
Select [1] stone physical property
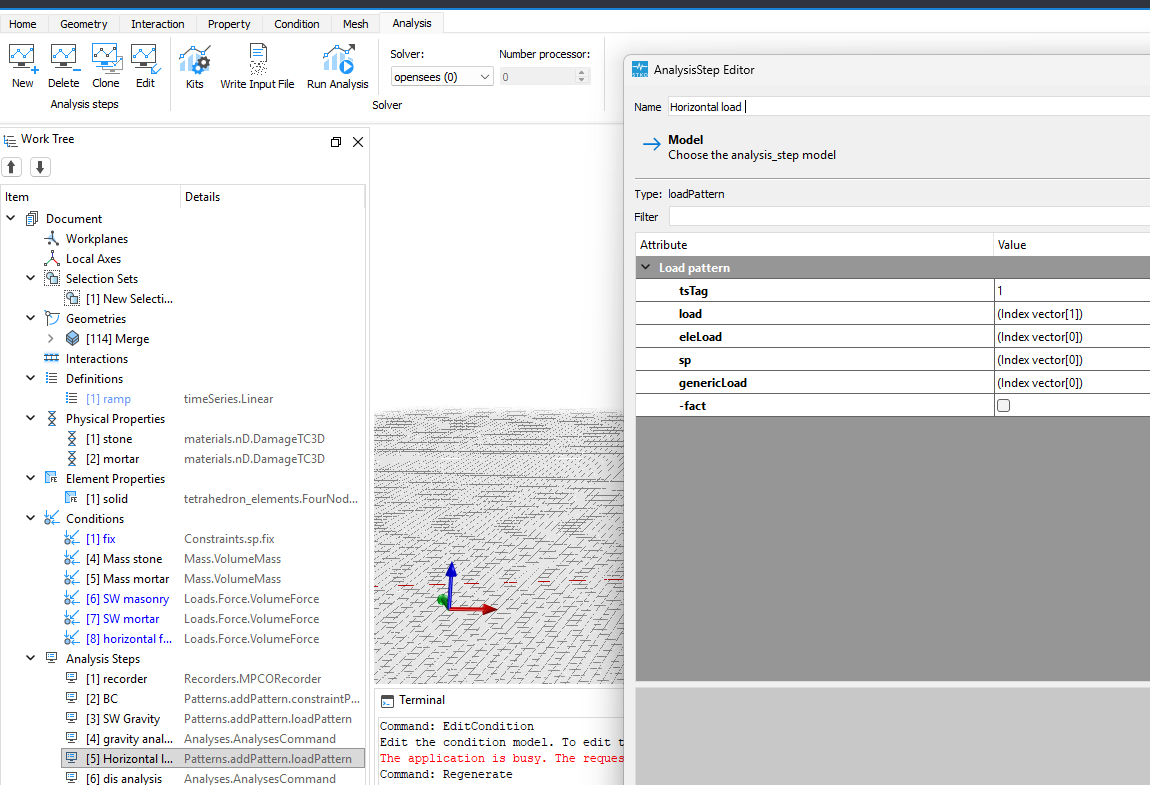[109, 439]
